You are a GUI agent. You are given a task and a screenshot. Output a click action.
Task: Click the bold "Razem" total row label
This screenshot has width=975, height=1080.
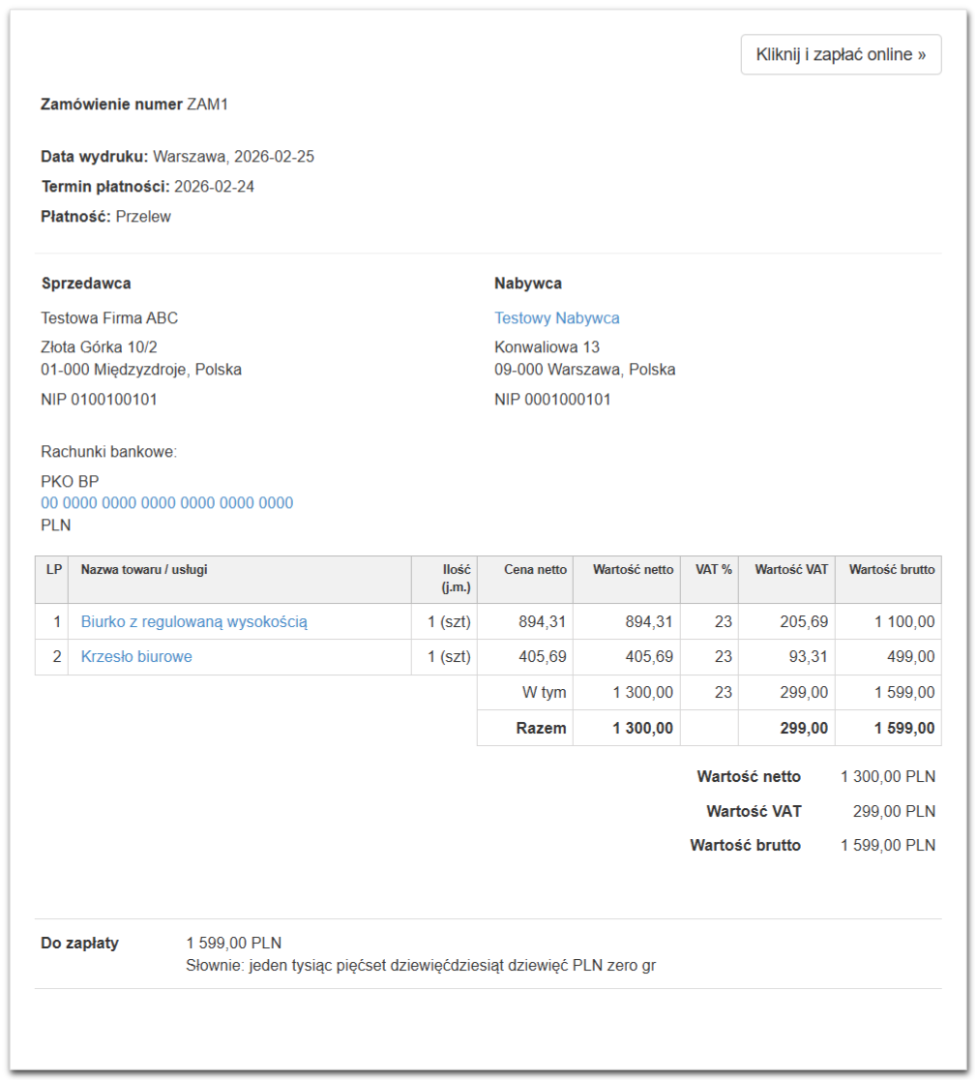click(x=541, y=728)
